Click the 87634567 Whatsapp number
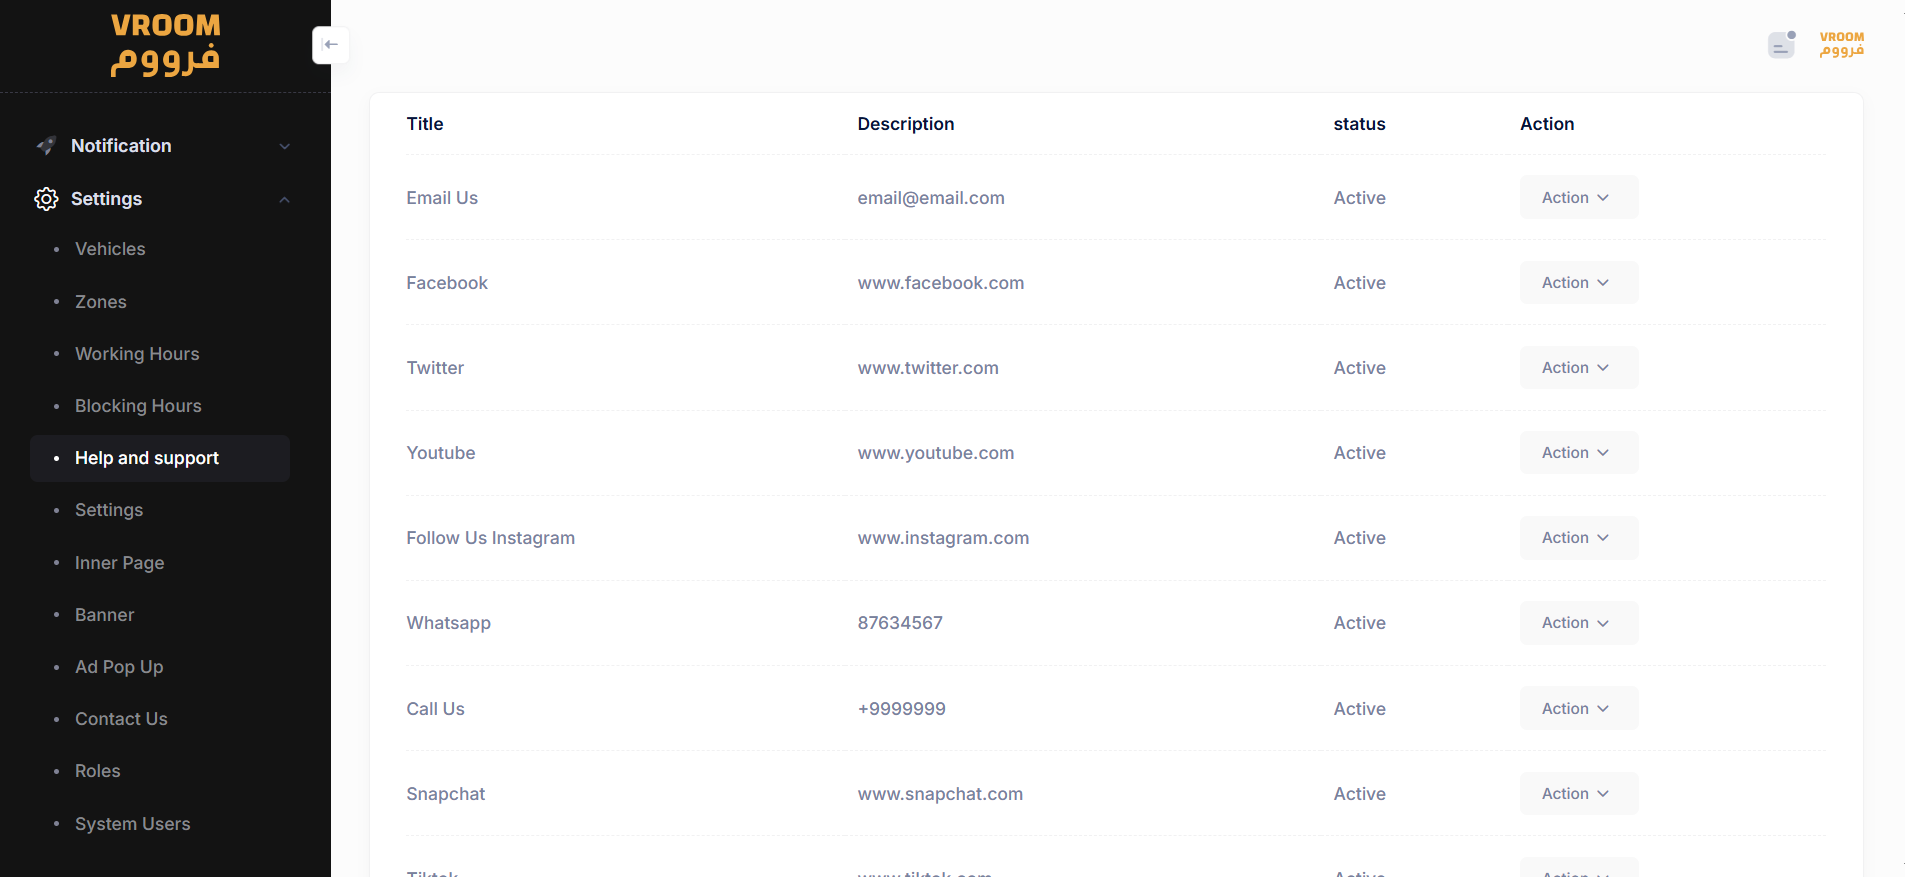 (x=900, y=623)
